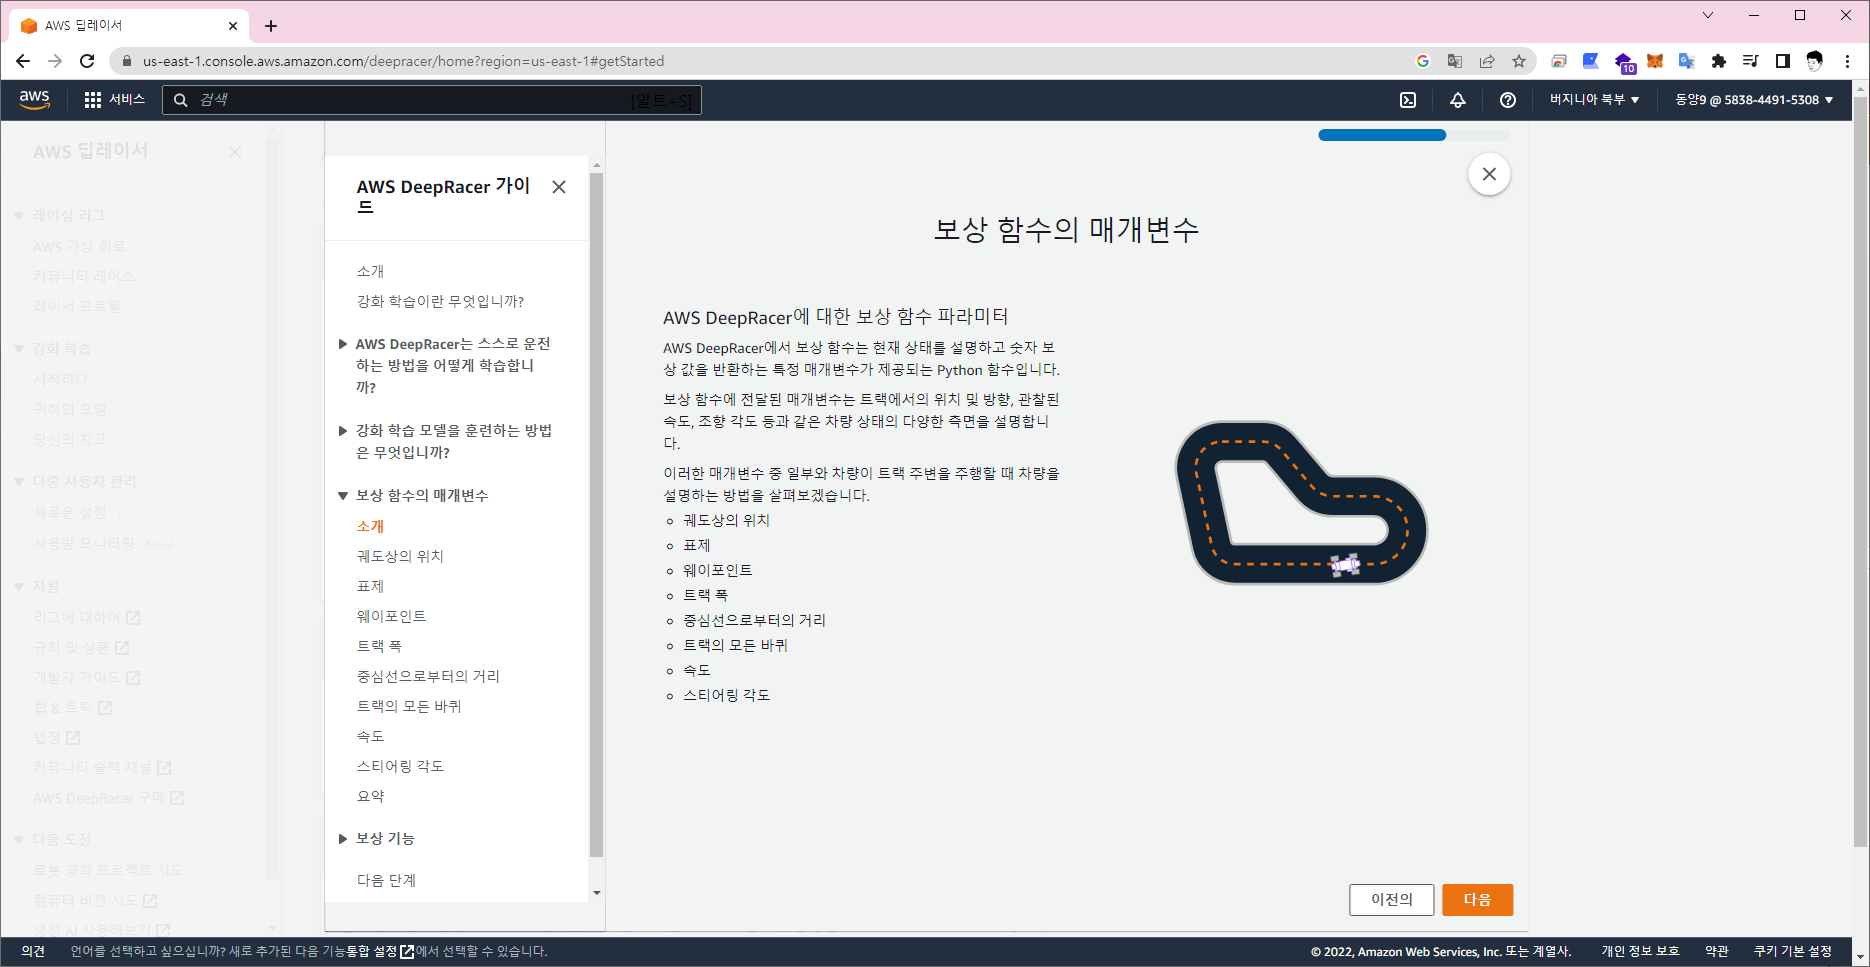Select guide item 소개 under 보상 함수

[x=370, y=526]
